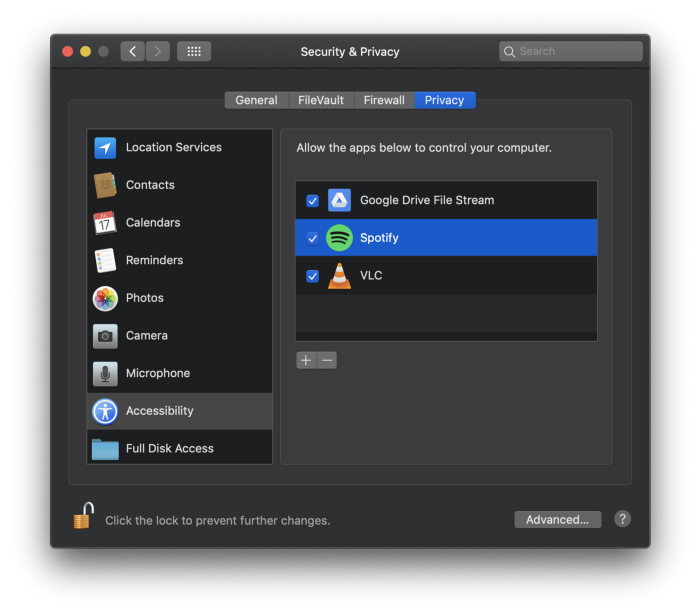700x614 pixels.
Task: Open the FileVault tab
Action: (321, 100)
